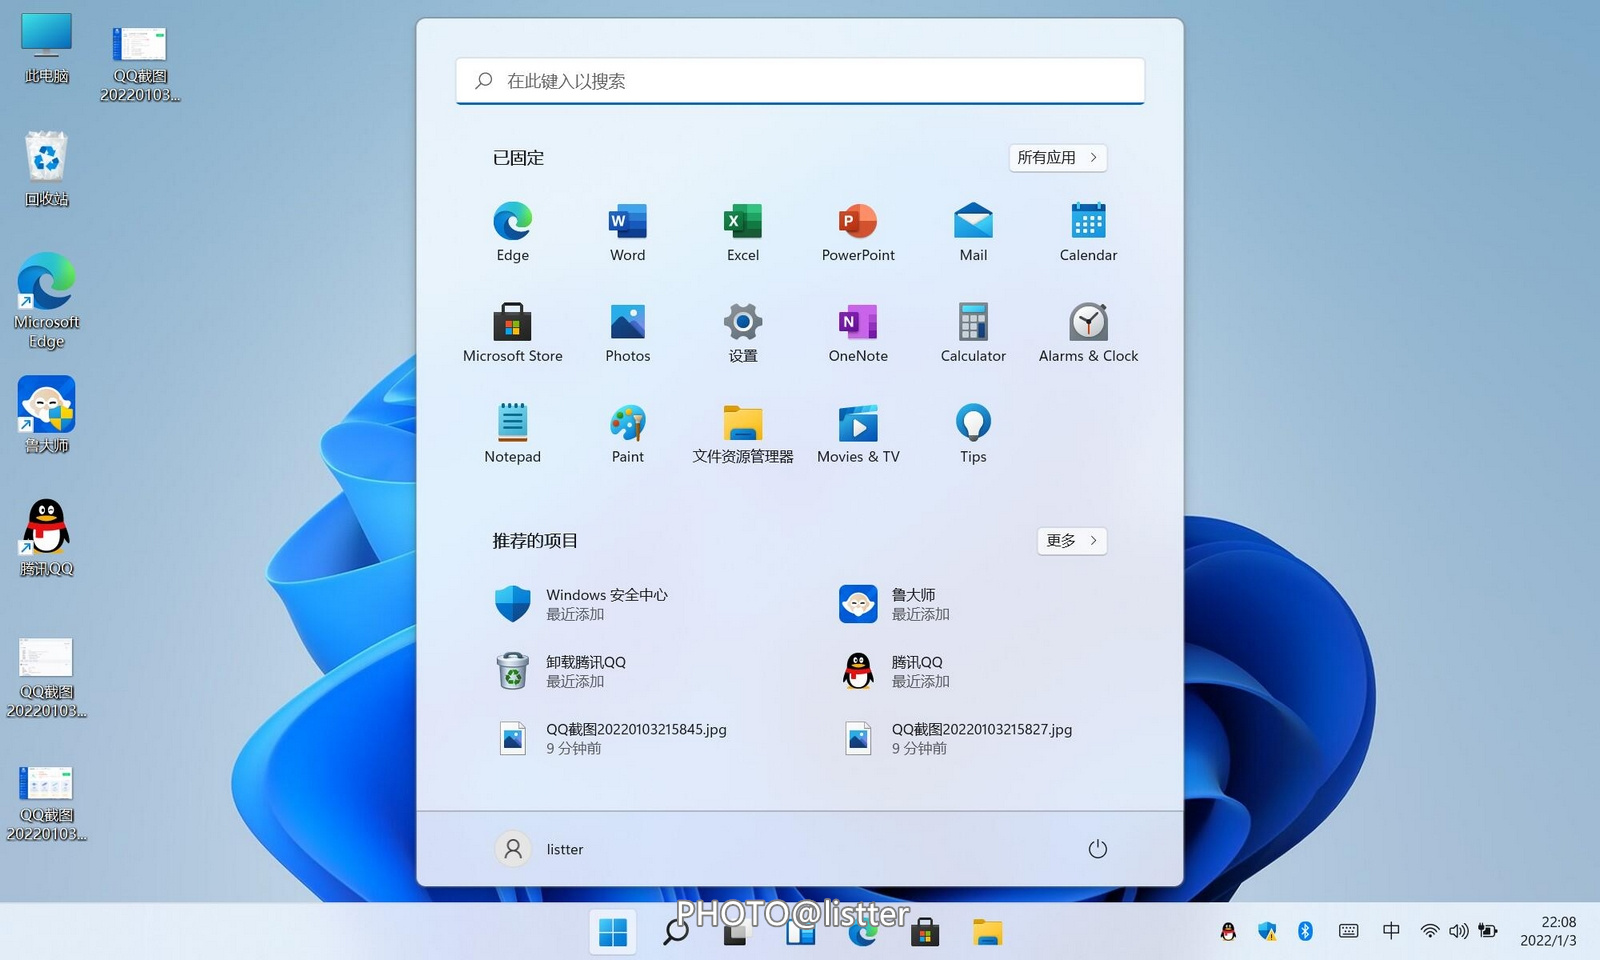1600x960 pixels.
Task: Open recent file QQ截图20220103215845.jpg
Action: point(635,738)
